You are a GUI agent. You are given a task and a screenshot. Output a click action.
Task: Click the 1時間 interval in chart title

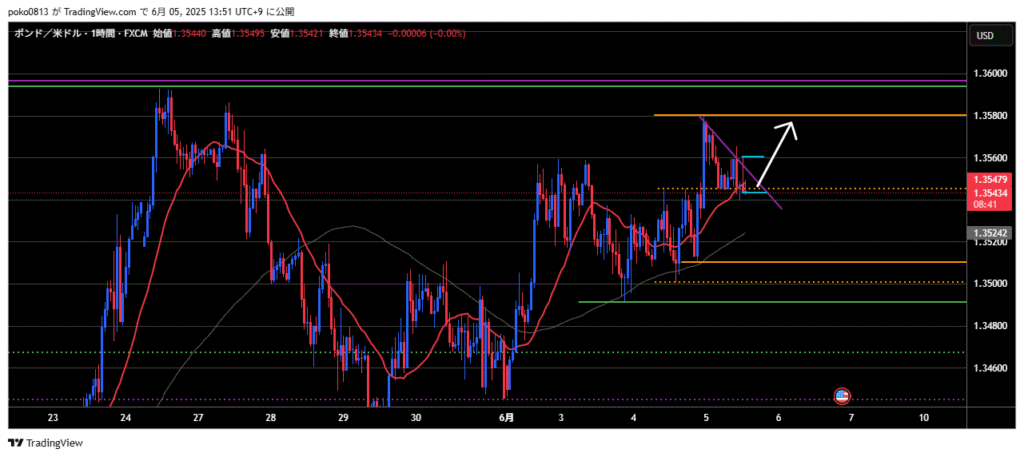(102, 33)
